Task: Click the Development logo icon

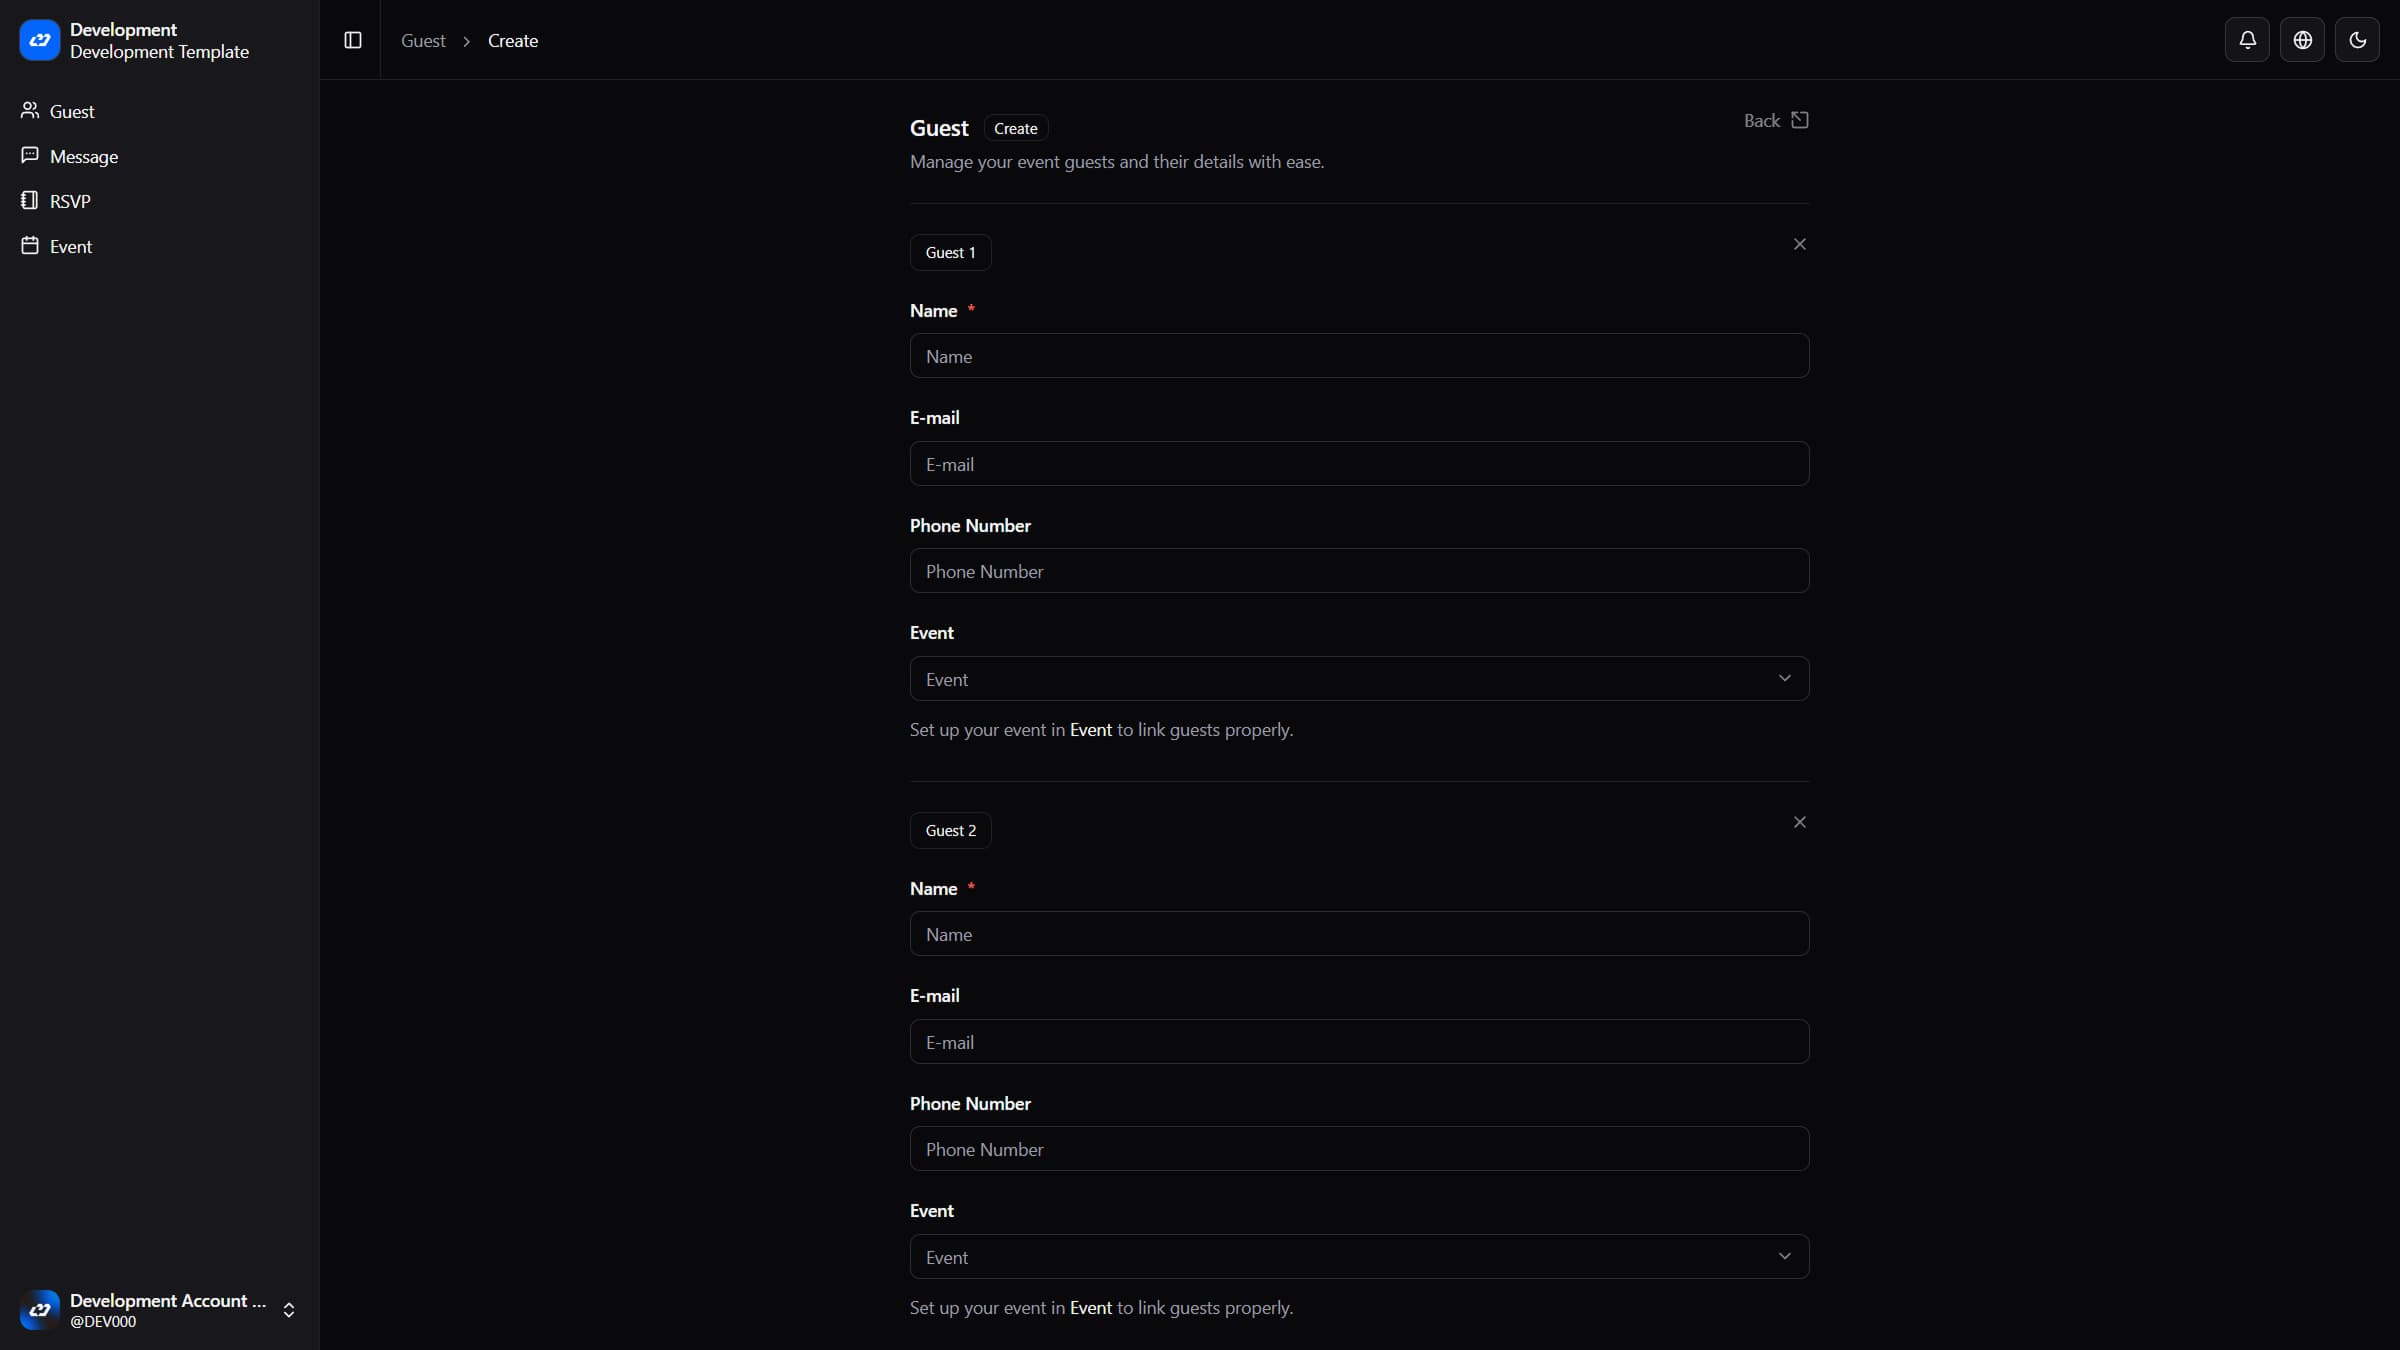Action: (40, 40)
